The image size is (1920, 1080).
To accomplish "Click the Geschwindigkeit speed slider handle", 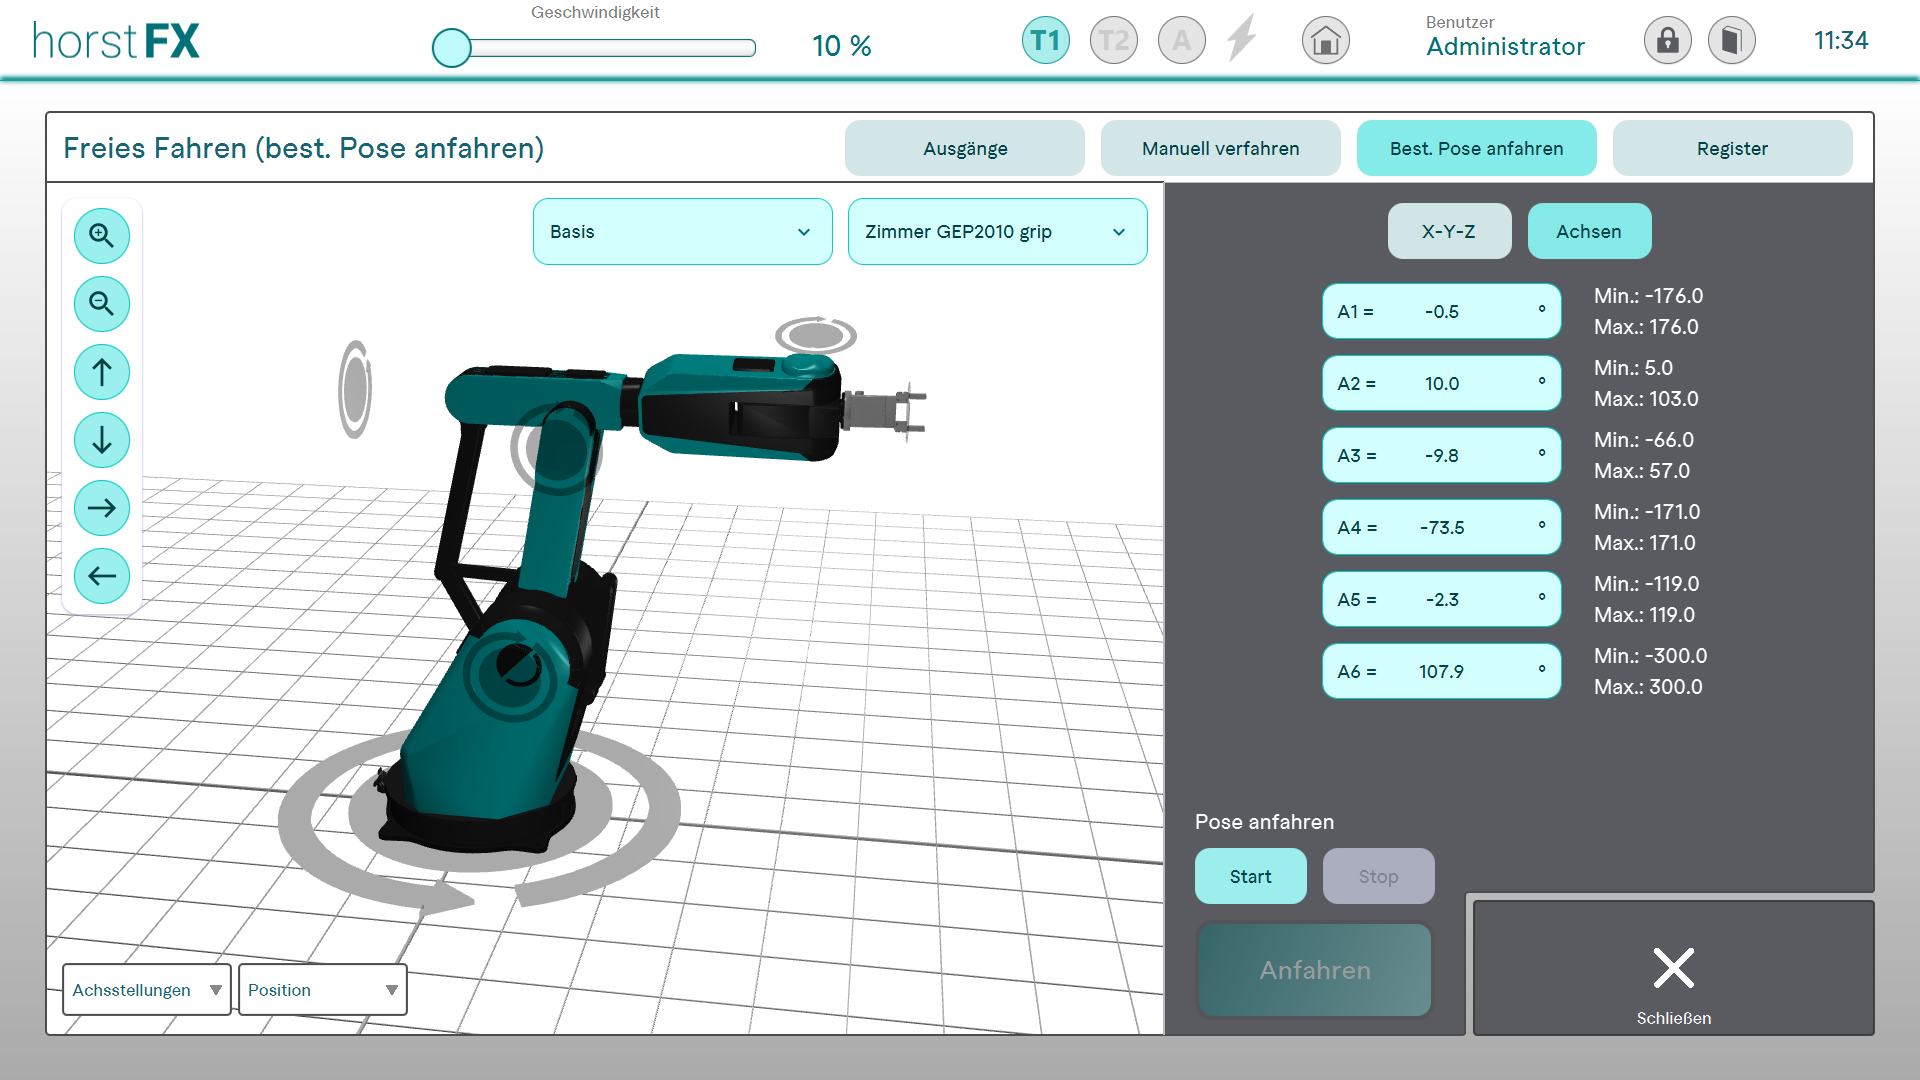I will coord(452,47).
